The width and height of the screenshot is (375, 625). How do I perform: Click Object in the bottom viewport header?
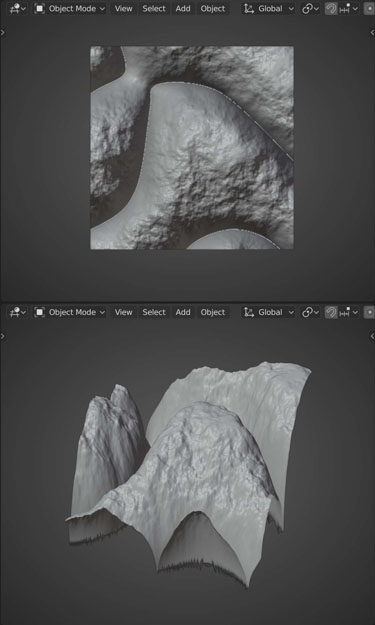(x=213, y=312)
